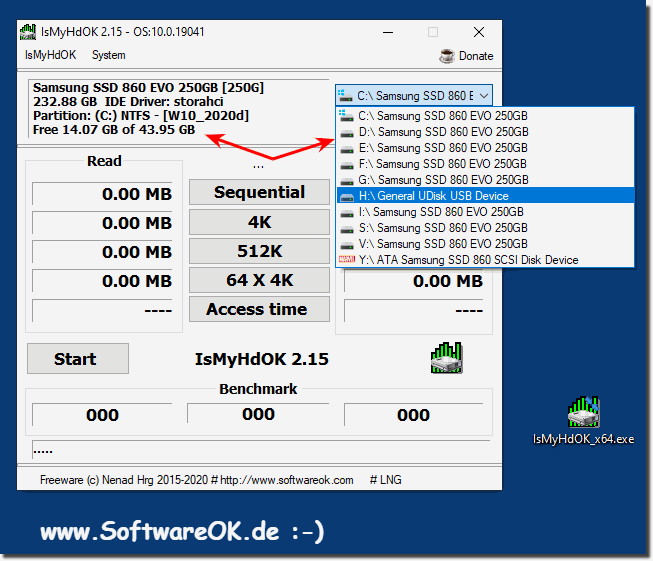The width and height of the screenshot is (653, 561).
Task: Click the 4K test button
Action: click(259, 222)
